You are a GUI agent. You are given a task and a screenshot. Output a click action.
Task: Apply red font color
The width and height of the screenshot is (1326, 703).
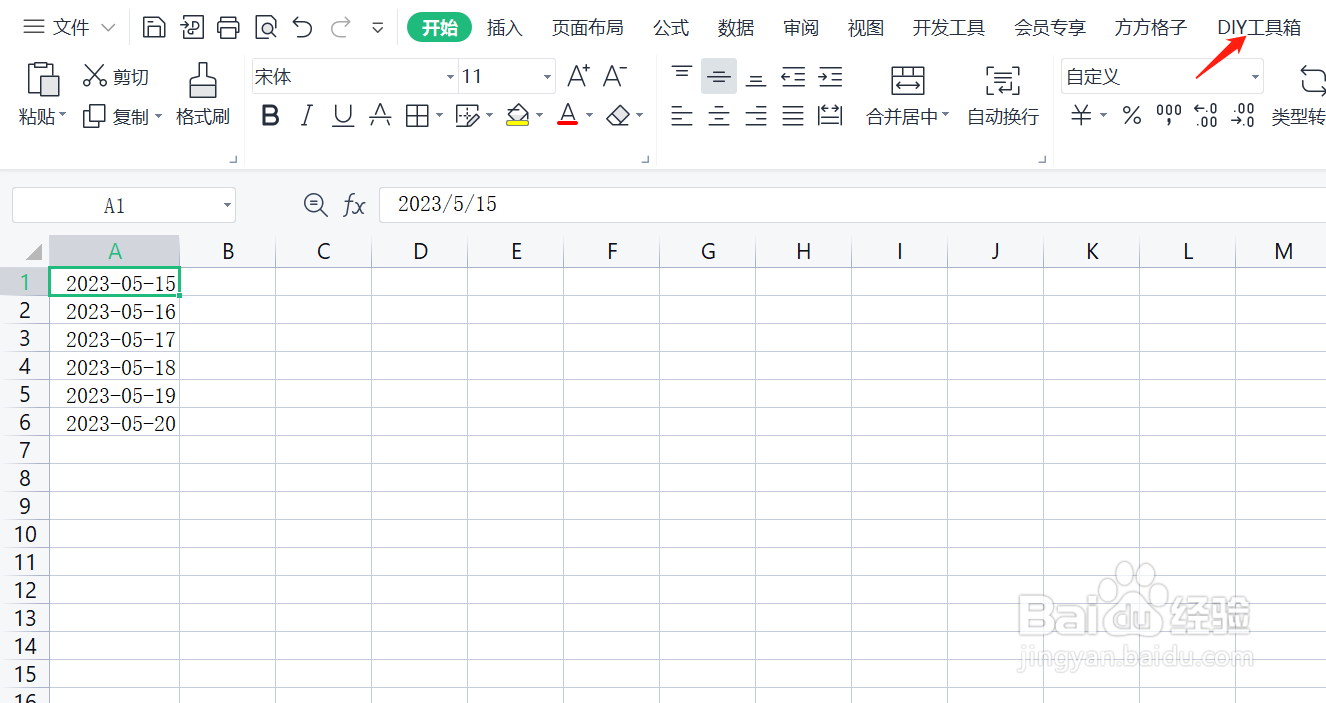(x=567, y=116)
